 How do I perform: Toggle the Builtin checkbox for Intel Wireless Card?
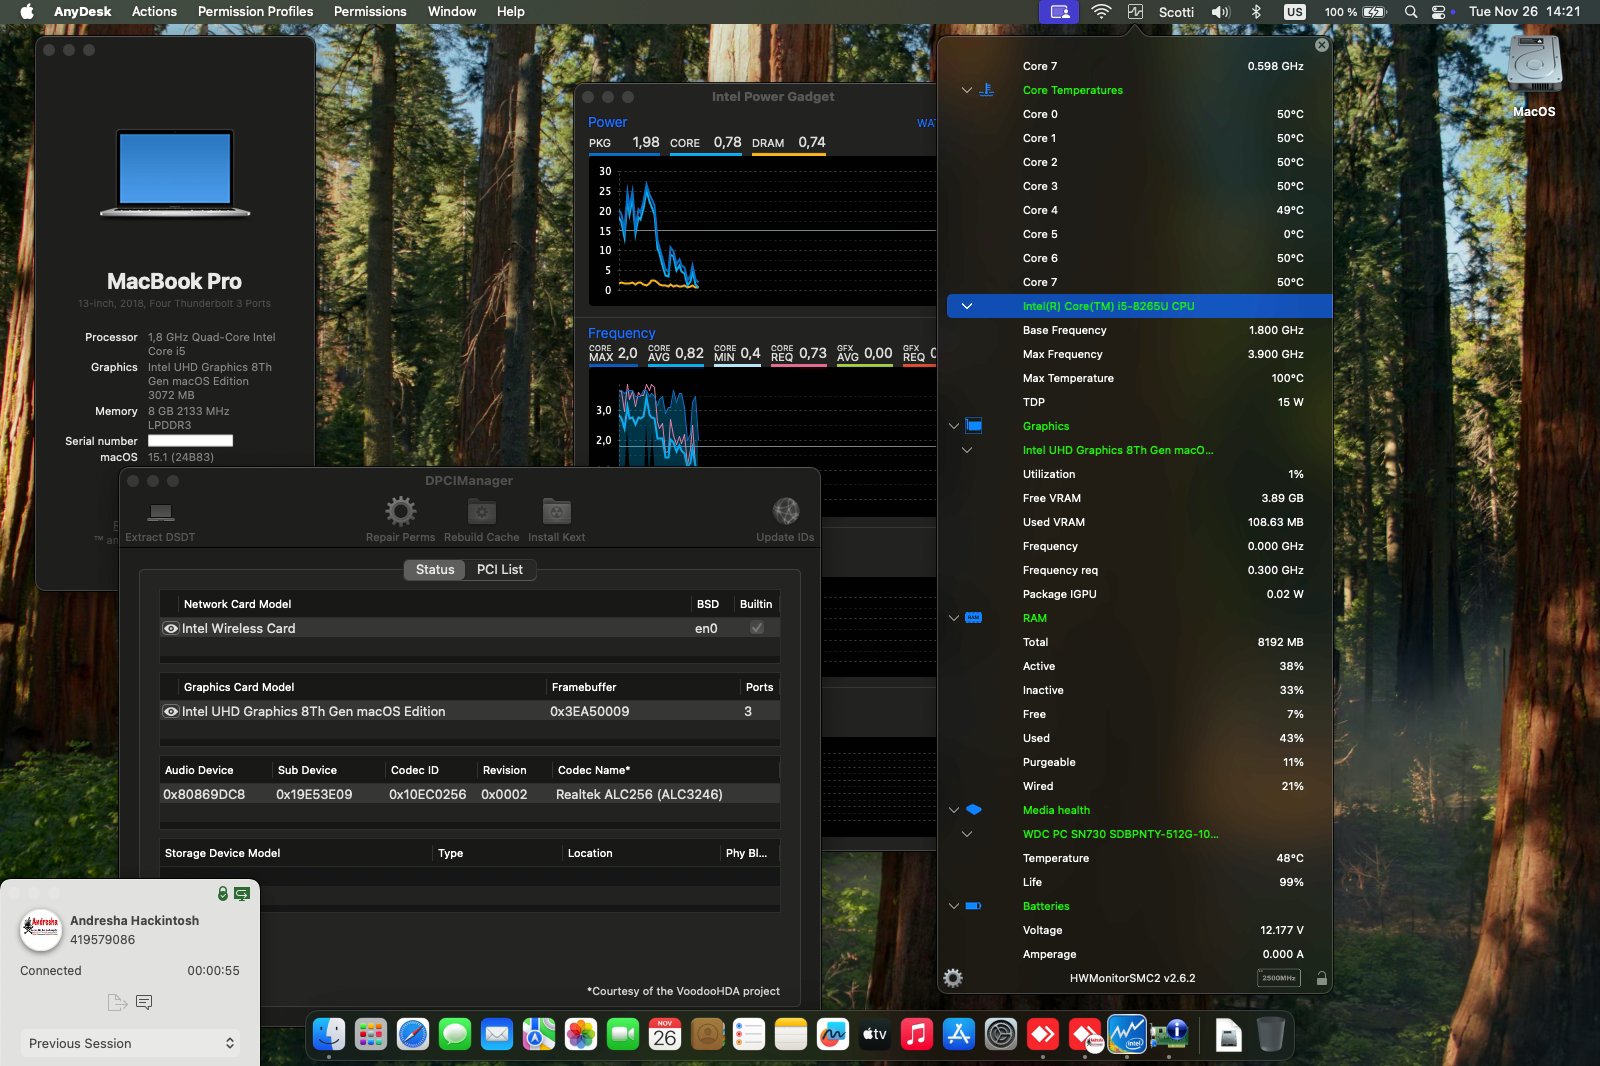757,628
